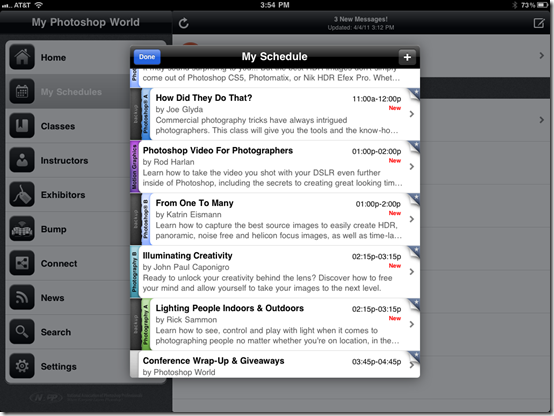
Task: Open the Bump feature icon
Action: pyautogui.click(x=22, y=229)
